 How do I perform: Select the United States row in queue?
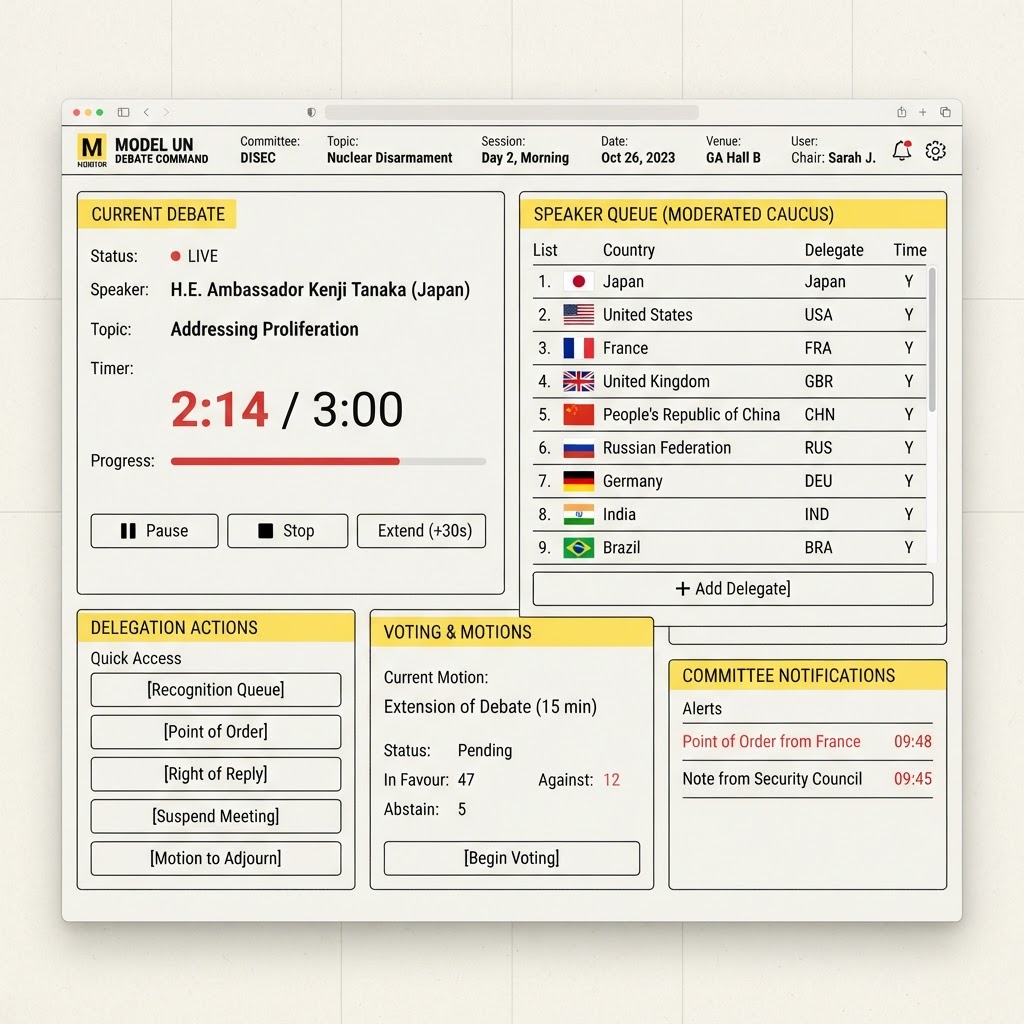[x=729, y=315]
